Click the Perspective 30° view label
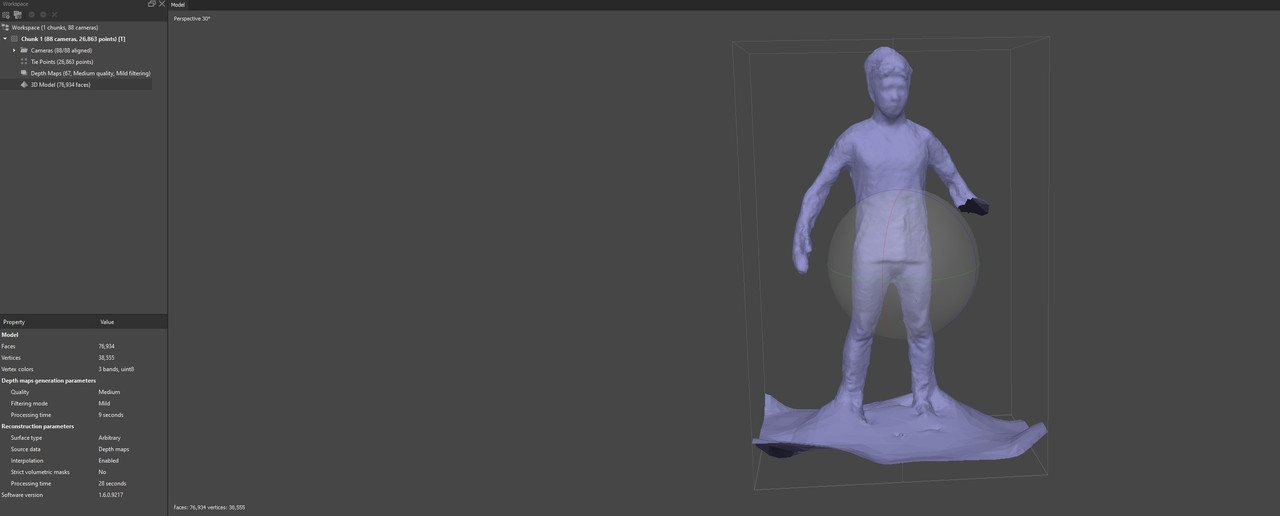 (x=192, y=19)
